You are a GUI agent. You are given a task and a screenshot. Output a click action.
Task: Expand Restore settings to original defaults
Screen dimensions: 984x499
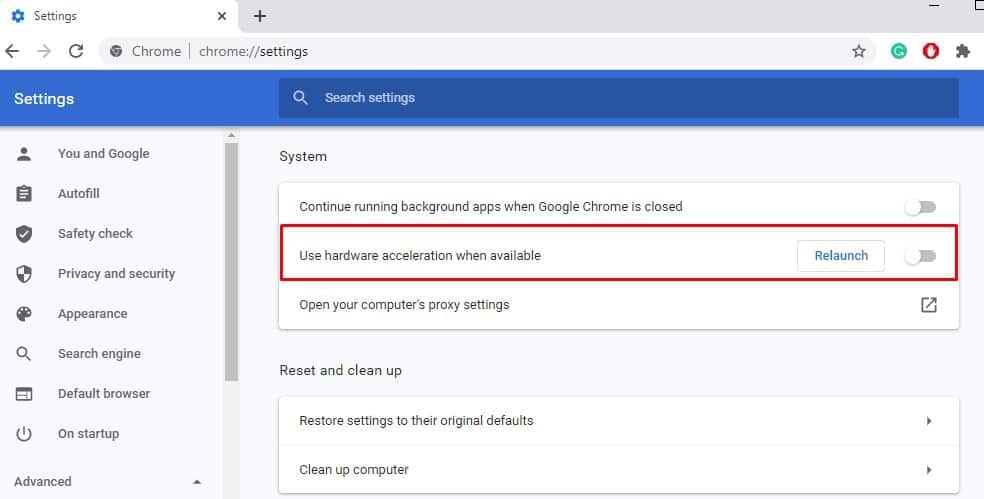pos(928,421)
